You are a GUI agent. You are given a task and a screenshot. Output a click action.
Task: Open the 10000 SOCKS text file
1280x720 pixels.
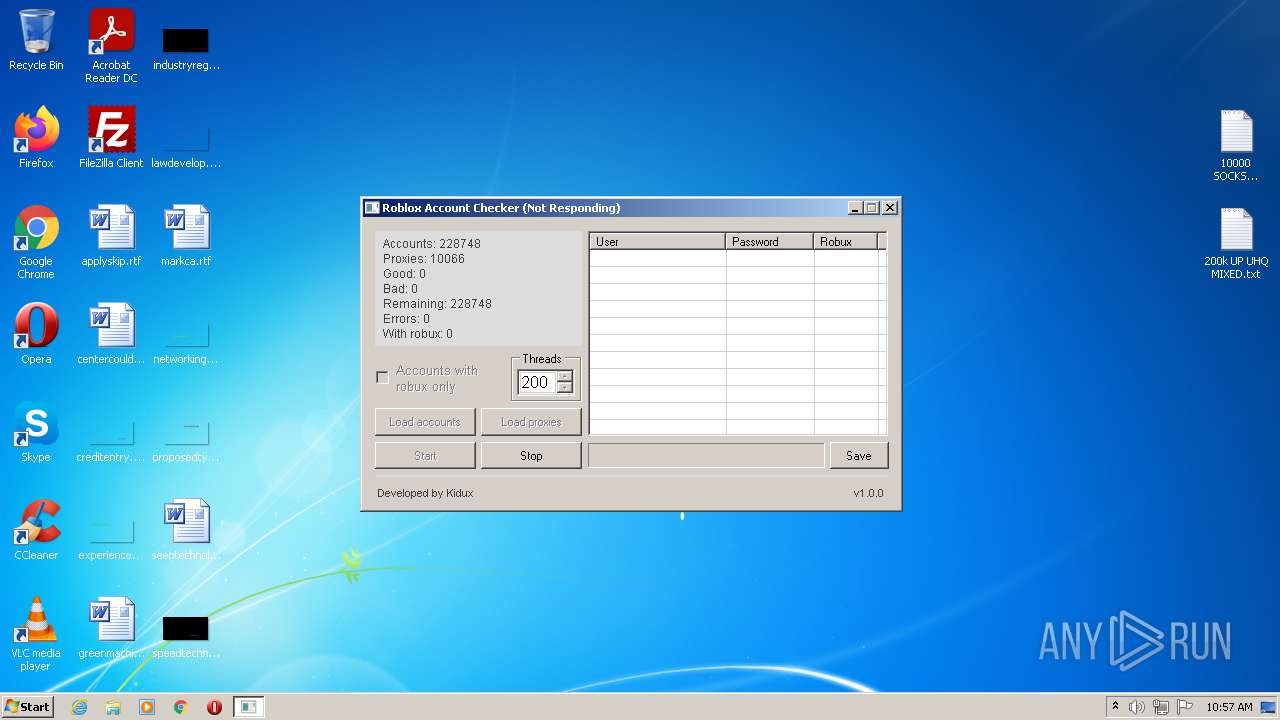(1236, 145)
